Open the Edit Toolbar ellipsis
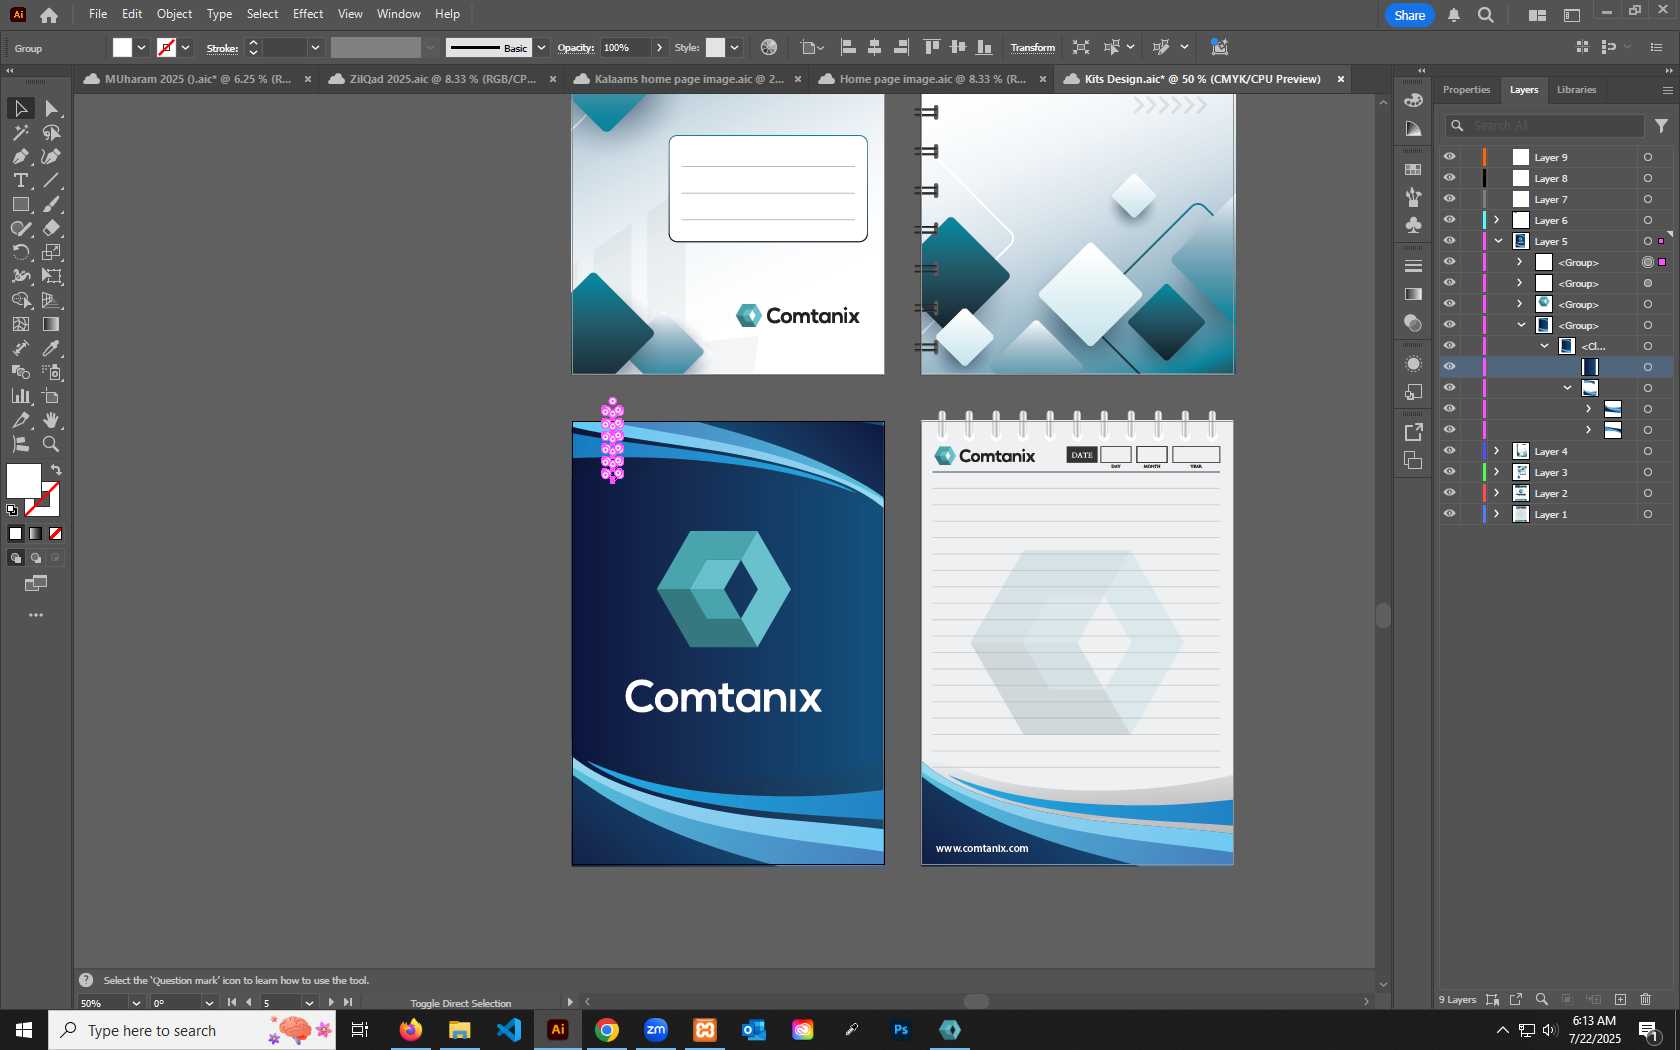The width and height of the screenshot is (1680, 1050). (36, 615)
